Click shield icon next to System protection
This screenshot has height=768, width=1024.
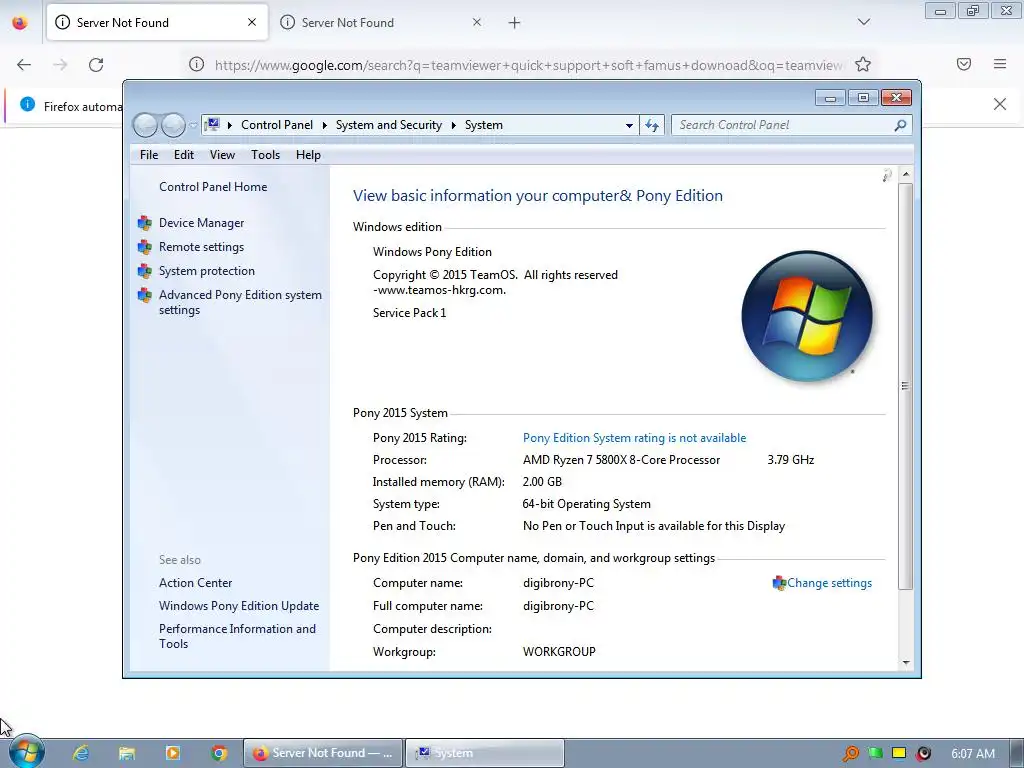pos(144,271)
